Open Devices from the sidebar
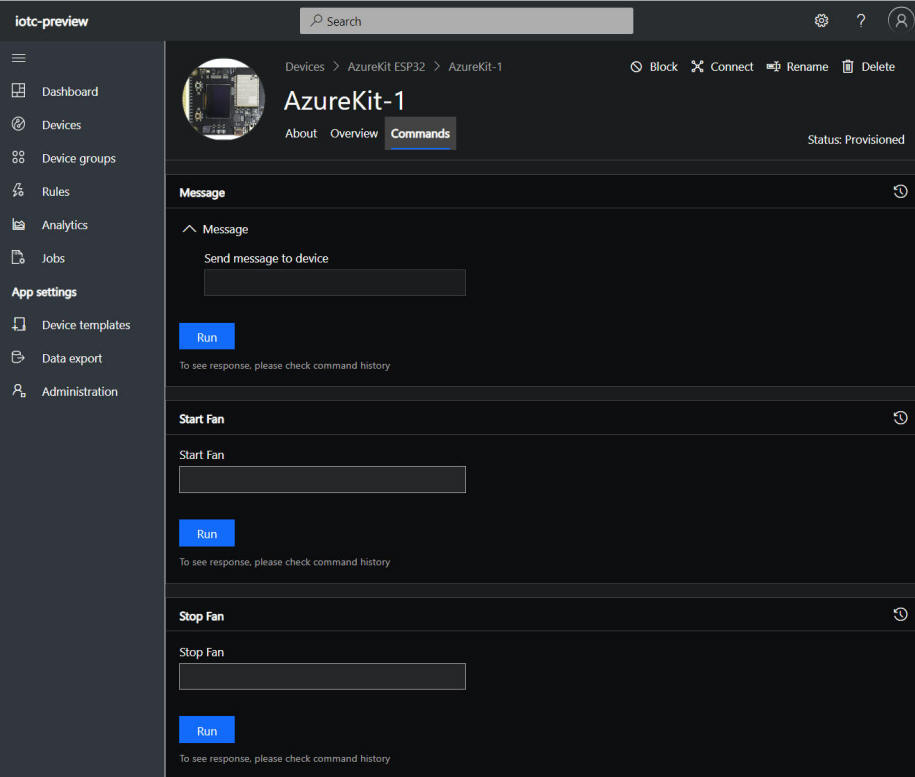 click(x=61, y=125)
